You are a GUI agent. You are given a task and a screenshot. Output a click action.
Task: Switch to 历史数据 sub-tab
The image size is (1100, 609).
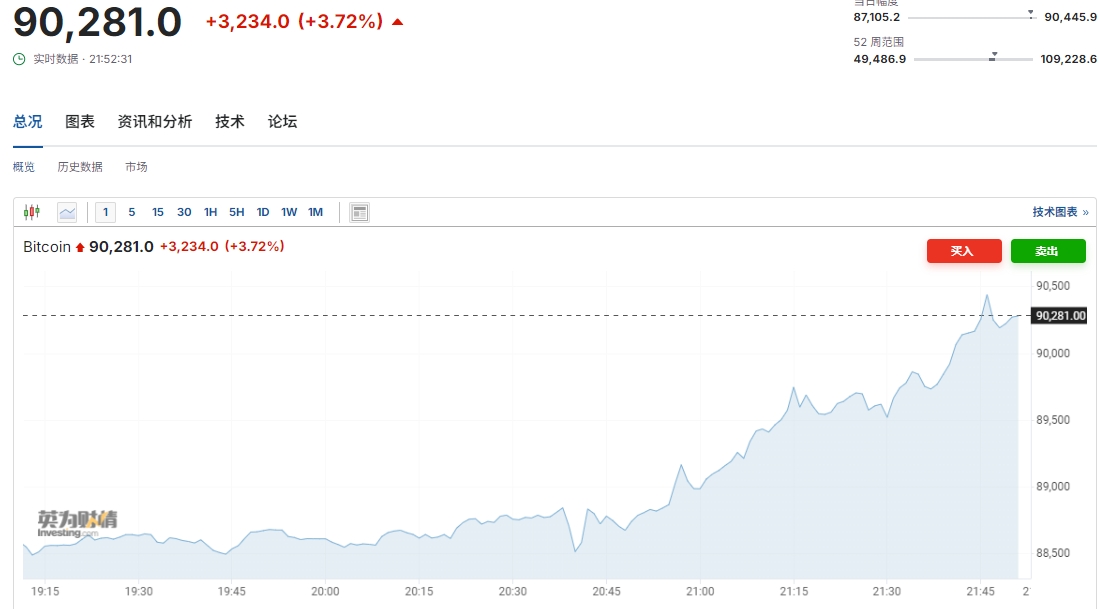80,167
